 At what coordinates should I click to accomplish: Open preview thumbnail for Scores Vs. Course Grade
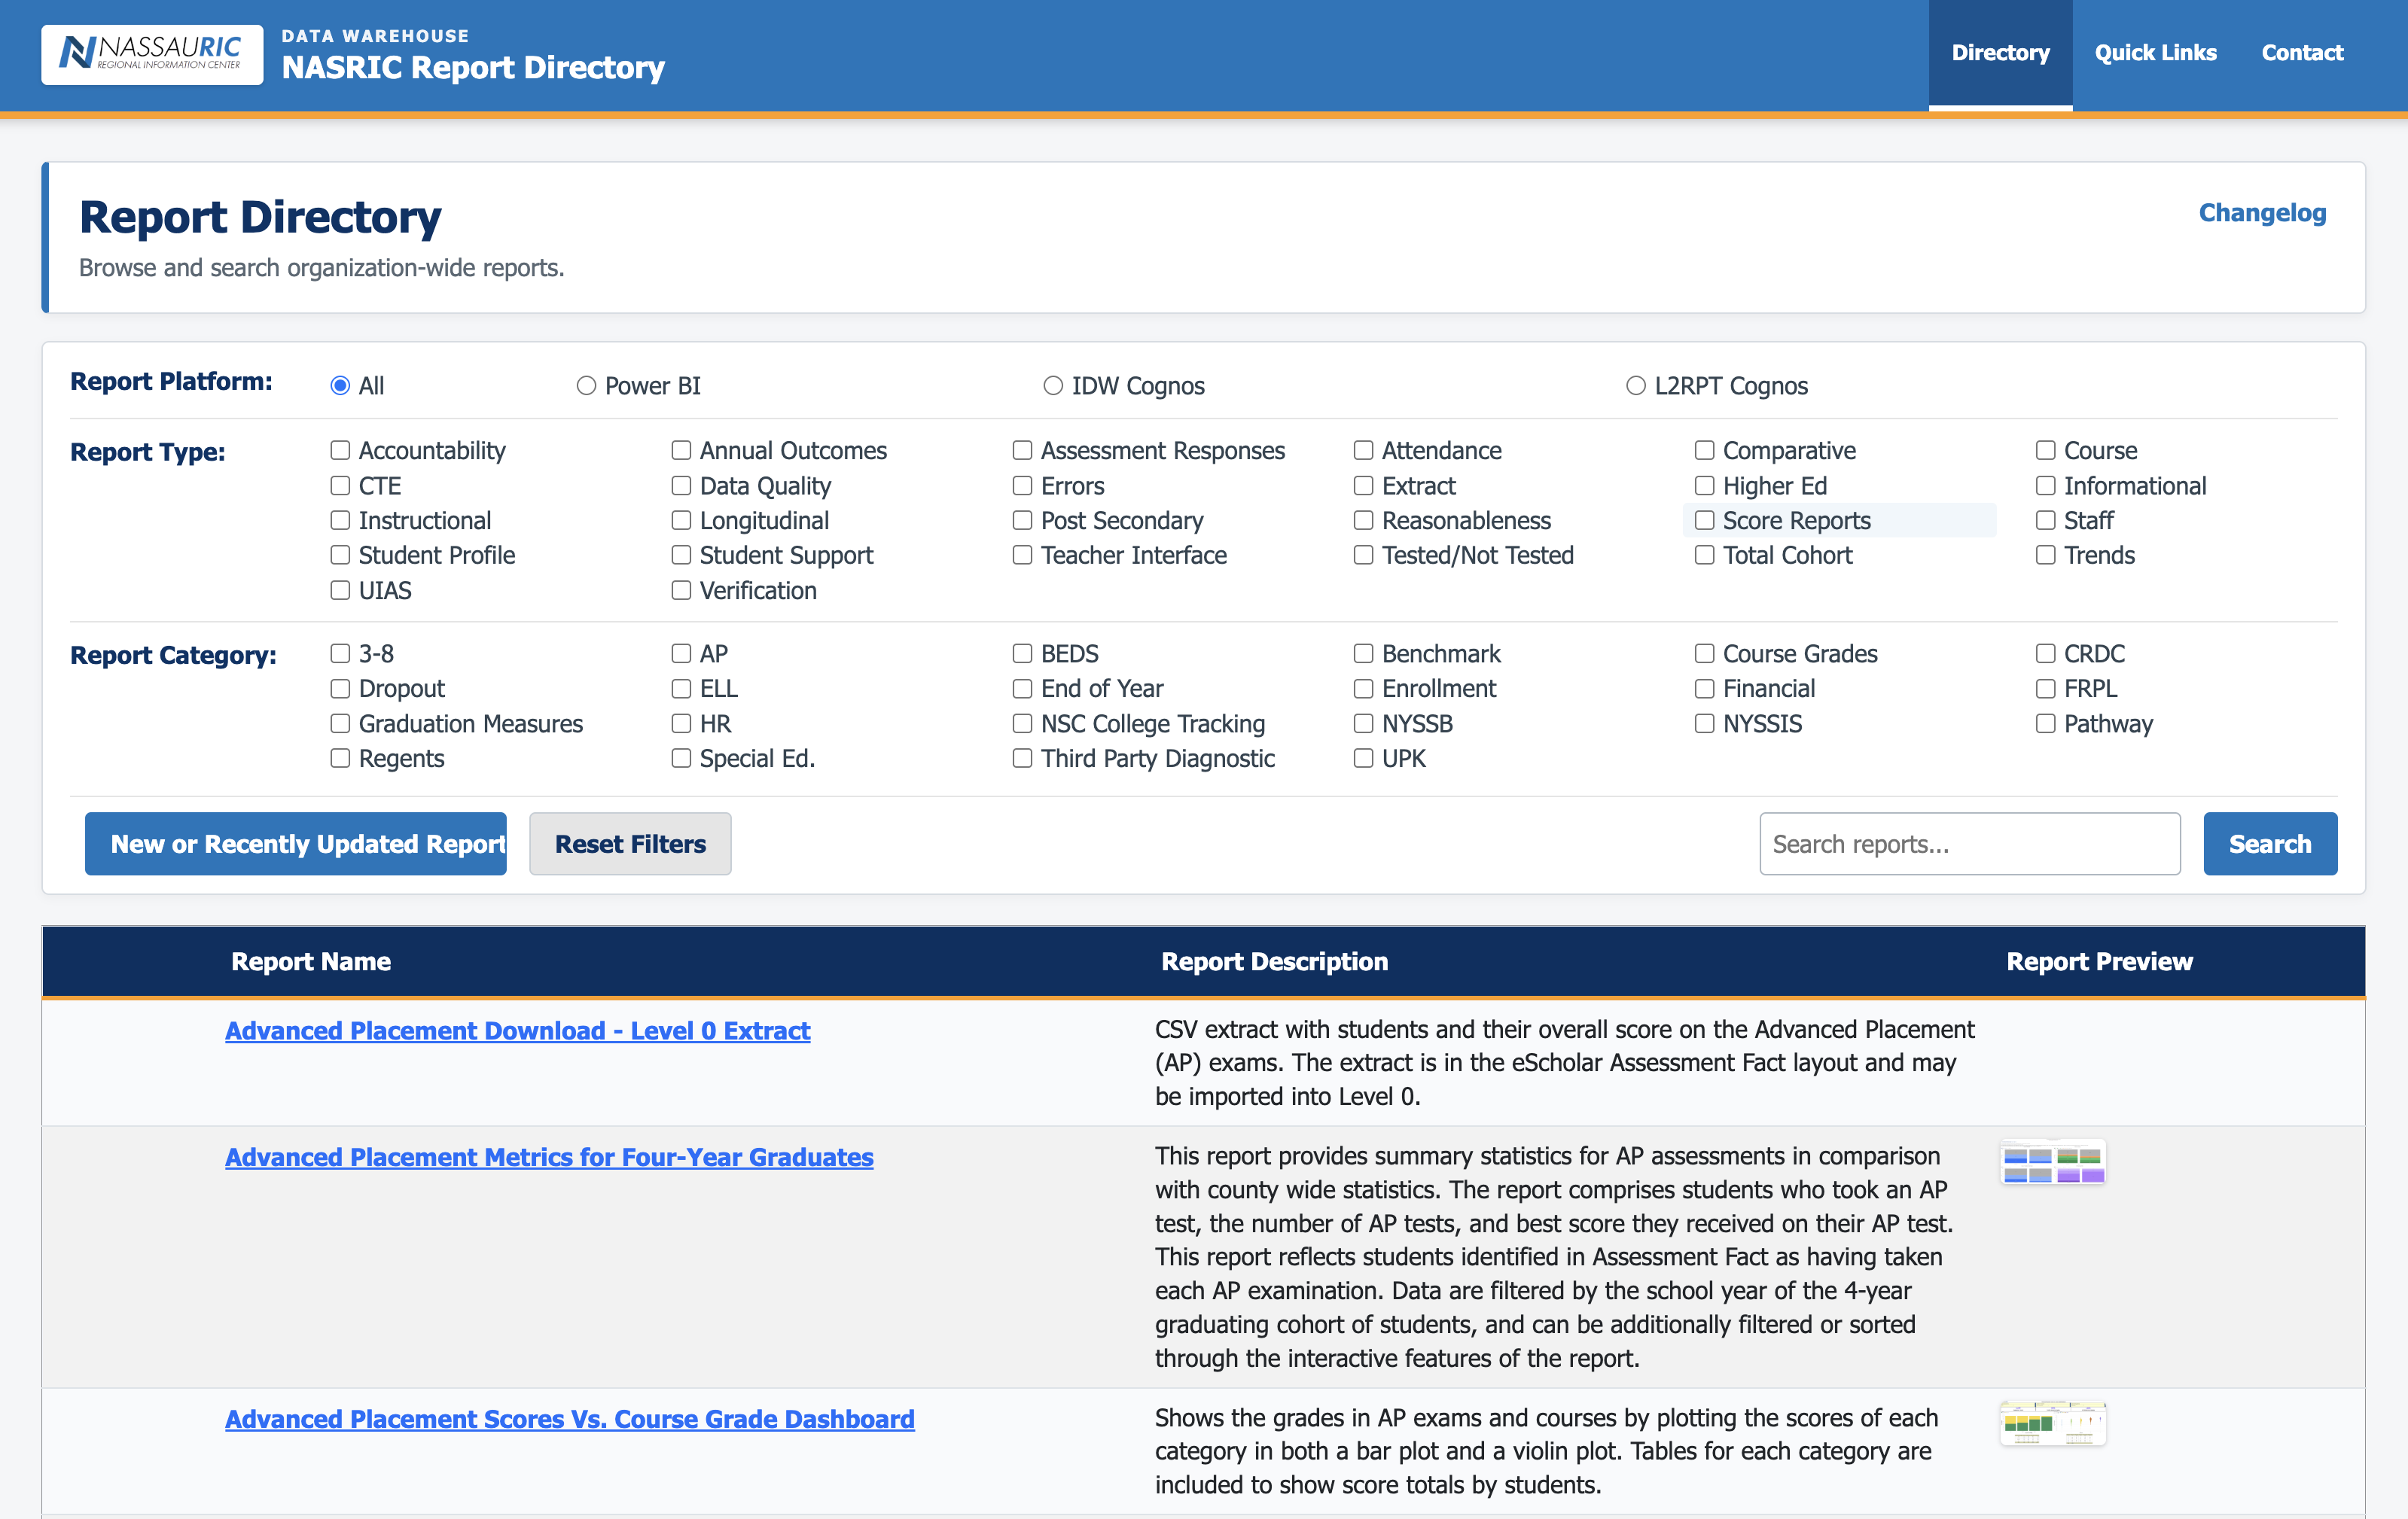(x=2053, y=1424)
